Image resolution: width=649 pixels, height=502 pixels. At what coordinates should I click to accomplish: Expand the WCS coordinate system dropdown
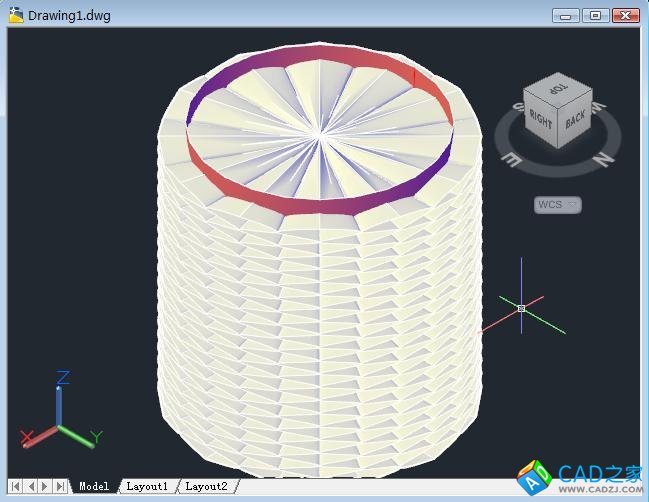coord(572,205)
